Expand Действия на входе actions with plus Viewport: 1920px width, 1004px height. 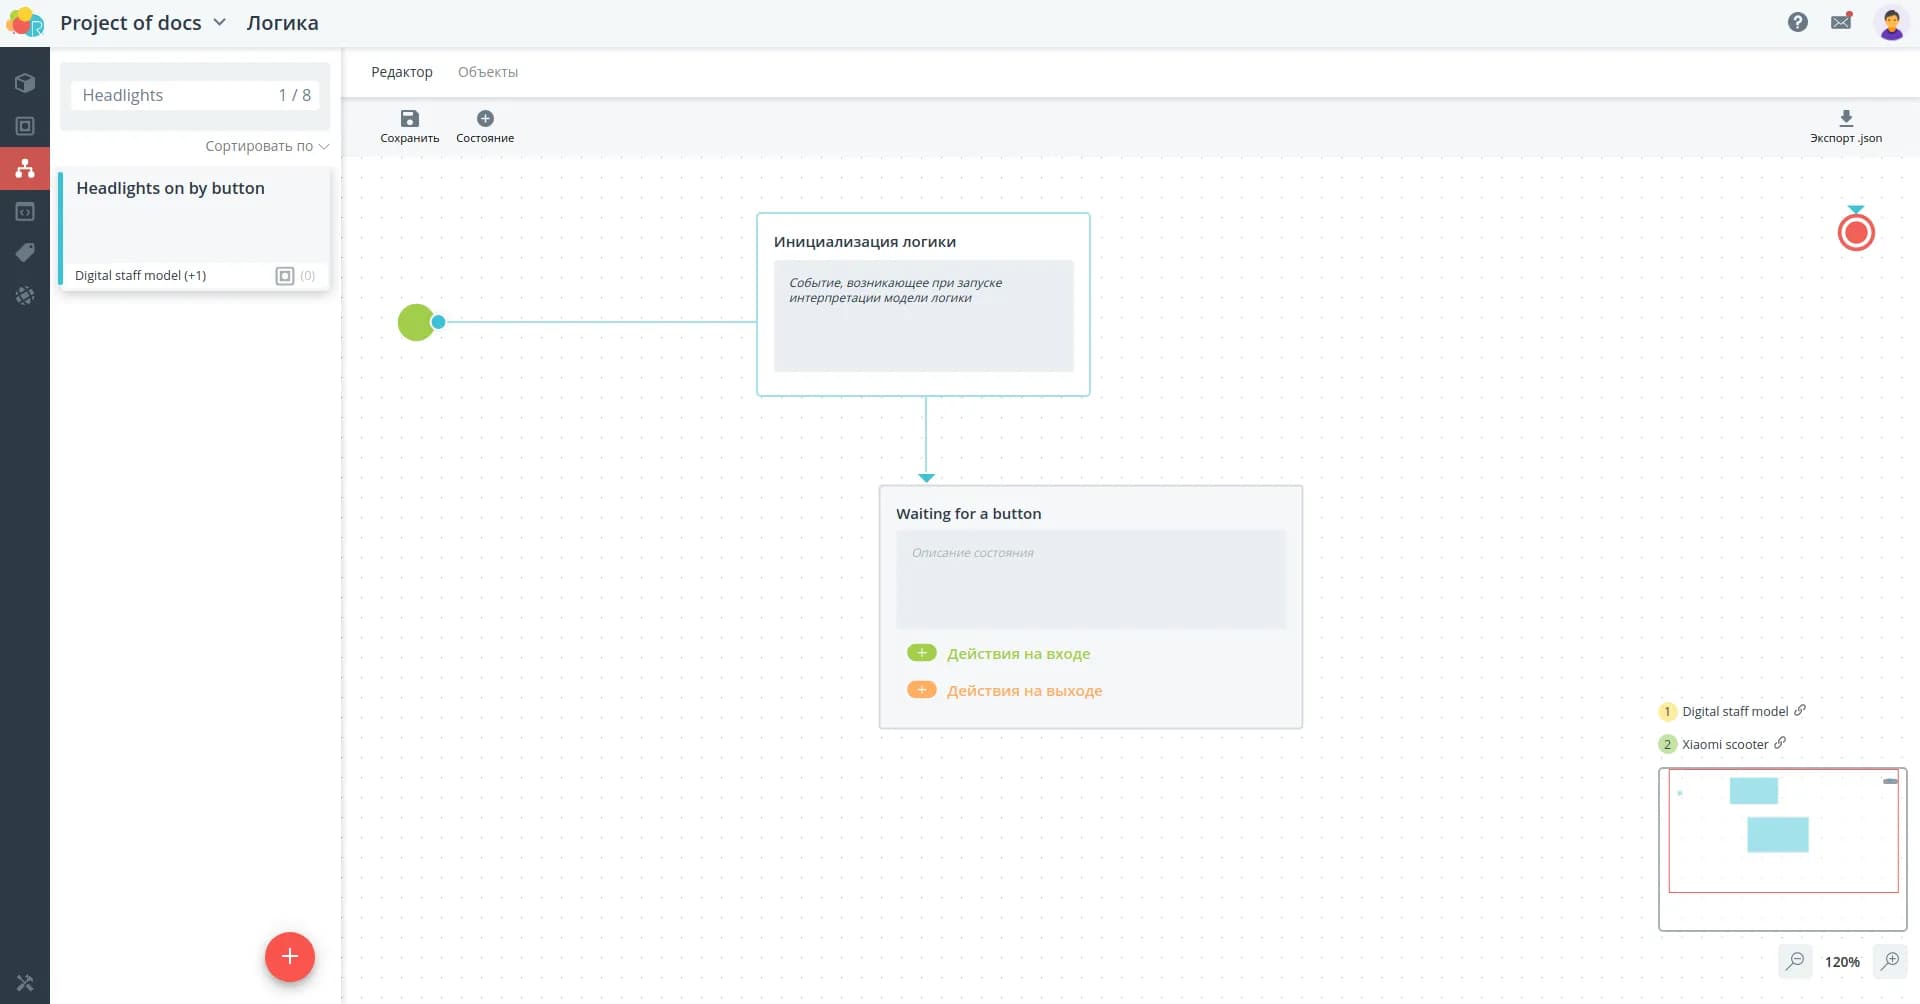point(921,653)
